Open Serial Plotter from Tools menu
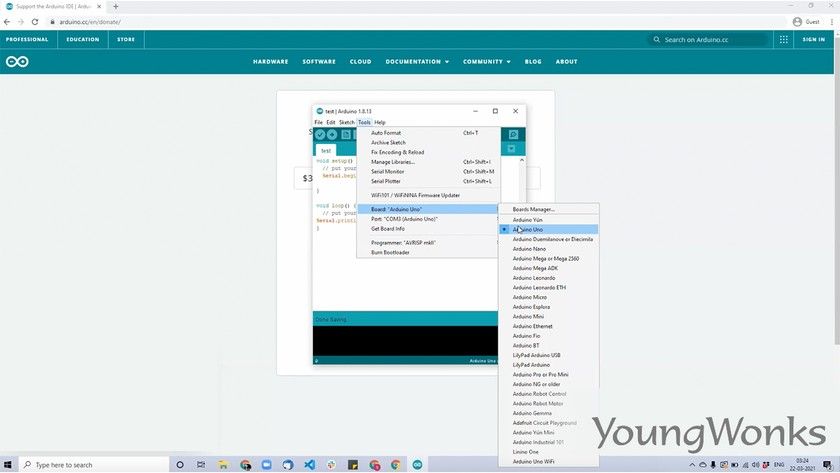 (428, 181)
